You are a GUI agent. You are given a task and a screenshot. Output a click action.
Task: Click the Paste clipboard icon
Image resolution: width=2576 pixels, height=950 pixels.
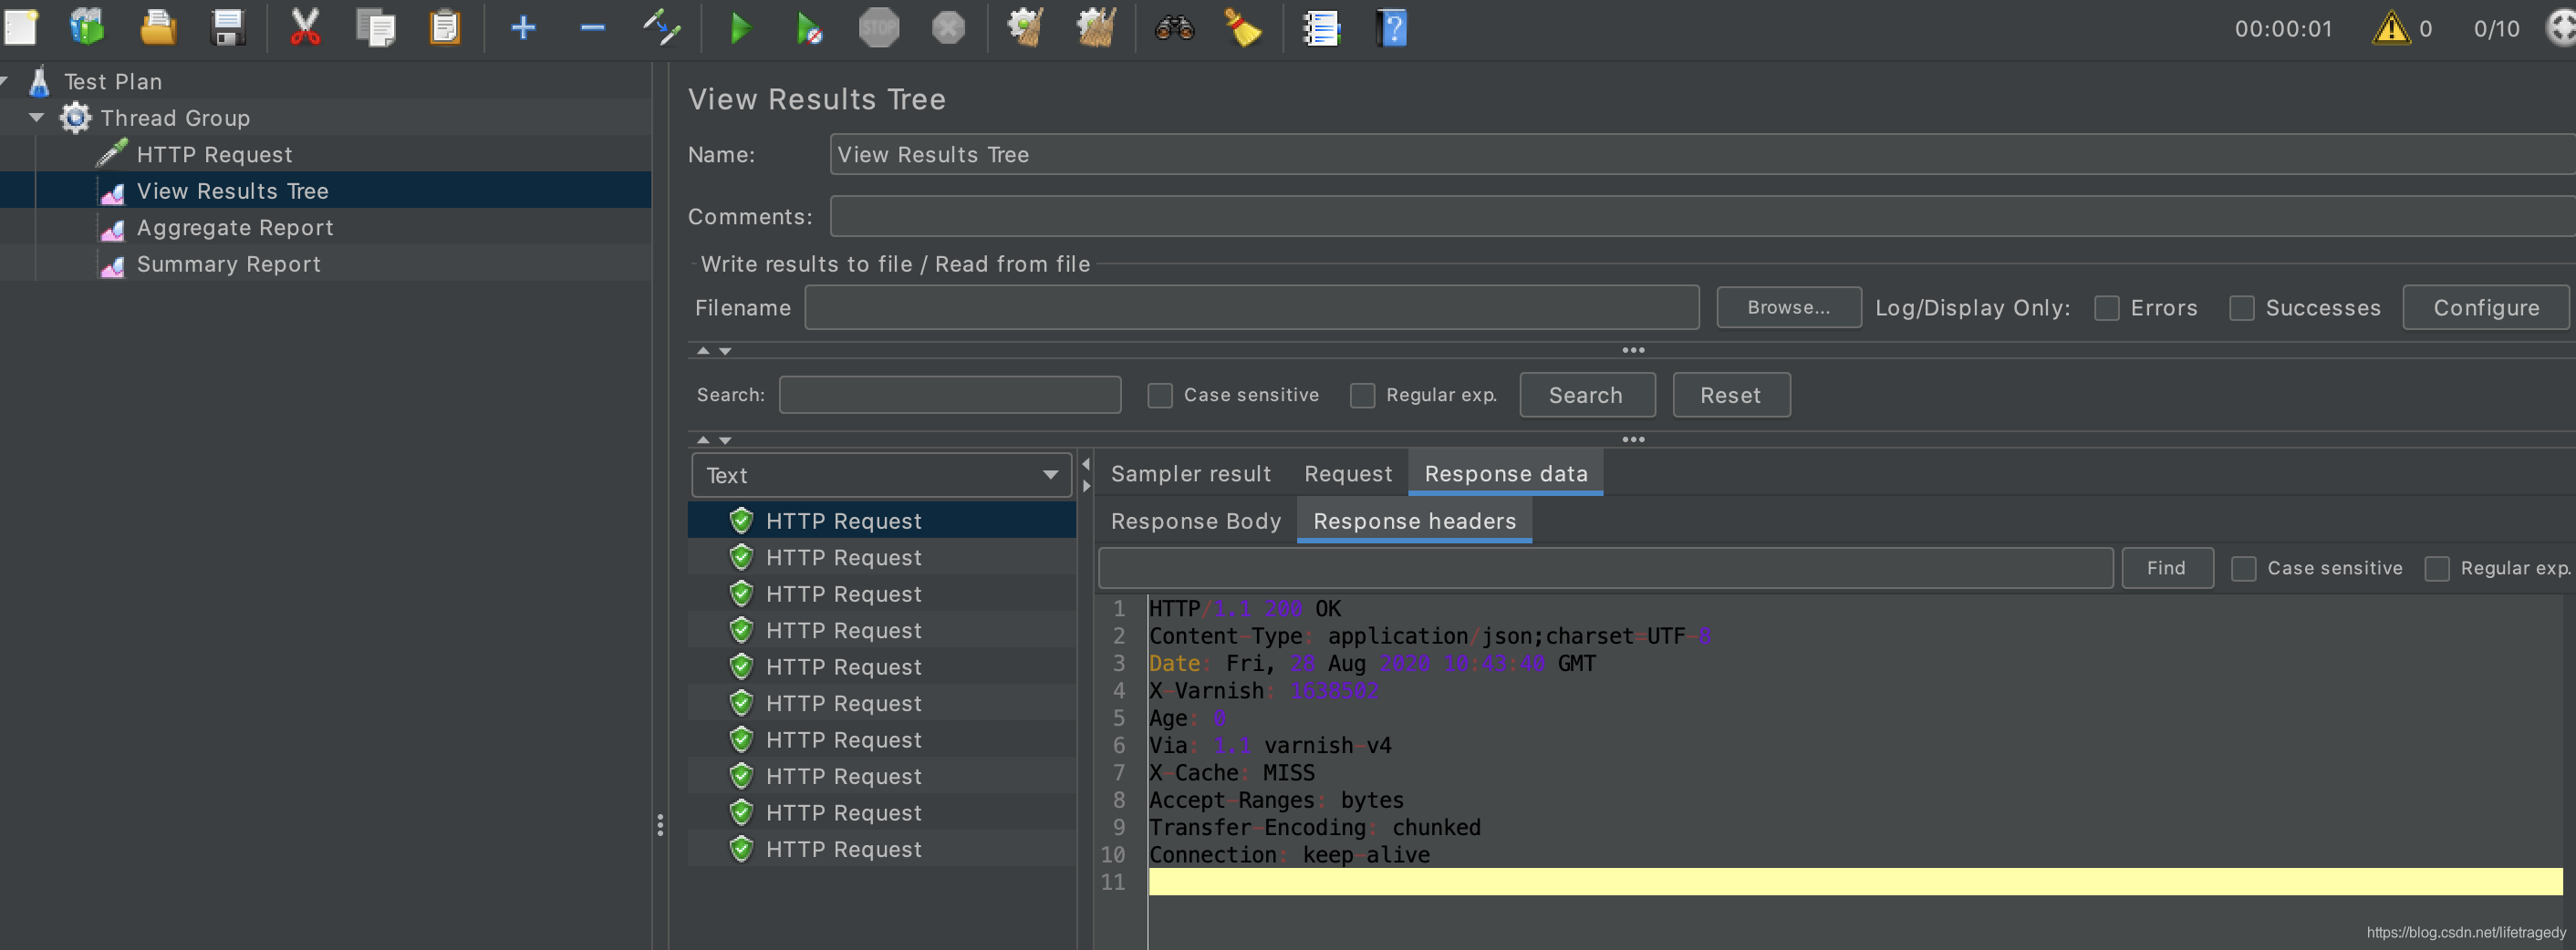coord(445,28)
